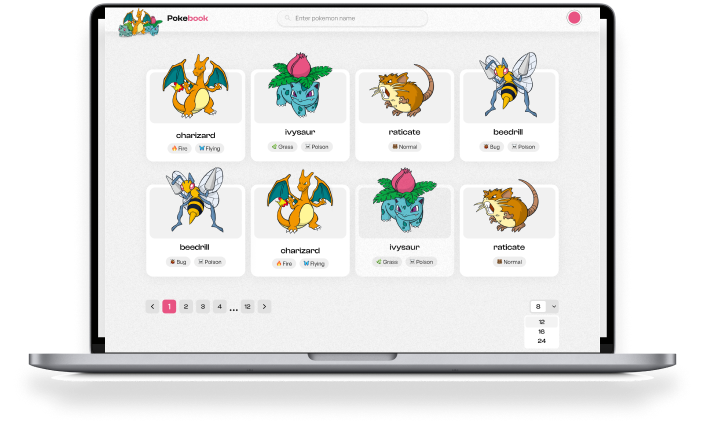Click the 'ivysaur' name in the bottom row

pyautogui.click(x=404, y=247)
